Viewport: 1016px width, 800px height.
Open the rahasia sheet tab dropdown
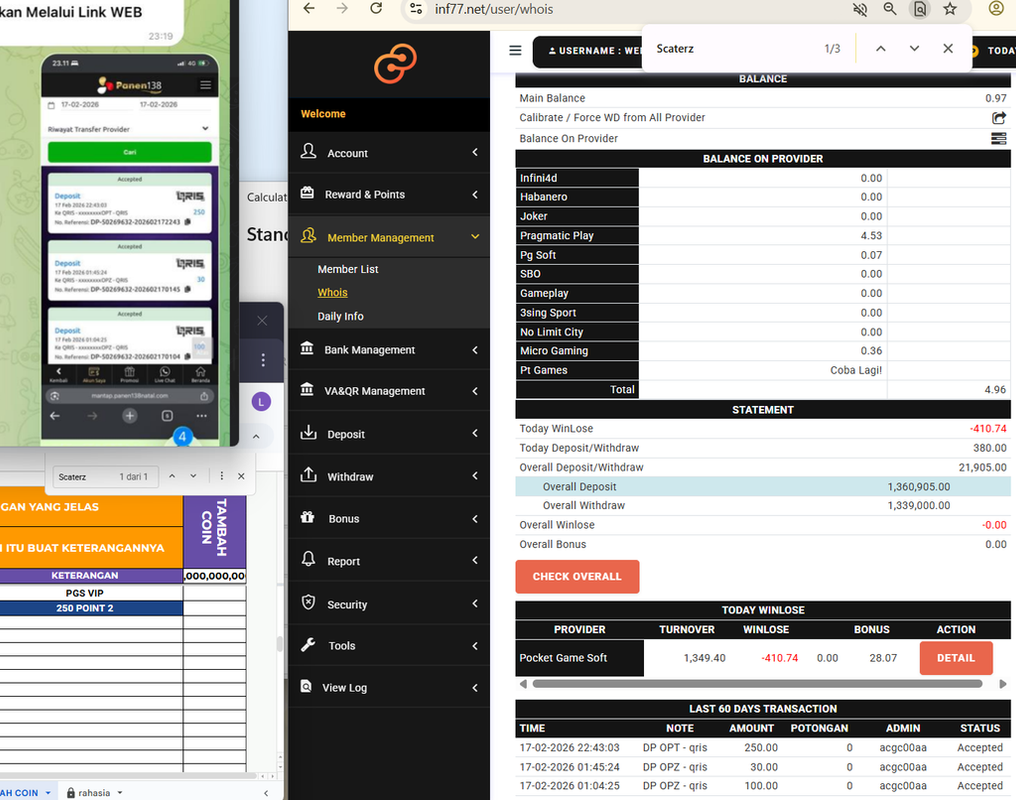click(x=120, y=792)
